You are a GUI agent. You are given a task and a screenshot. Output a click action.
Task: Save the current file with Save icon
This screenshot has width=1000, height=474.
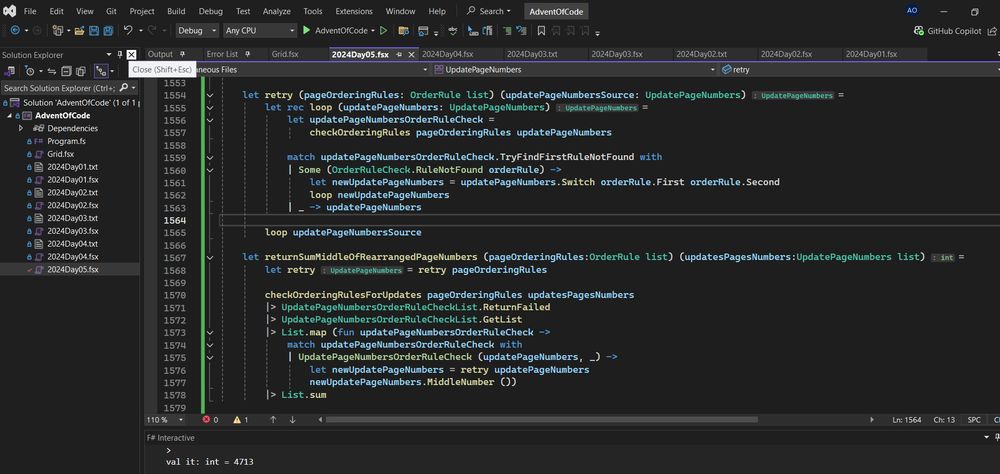pos(94,31)
